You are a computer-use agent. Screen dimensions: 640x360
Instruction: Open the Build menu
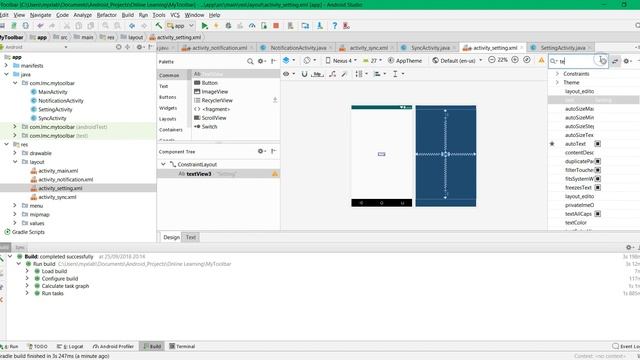tap(128, 15)
